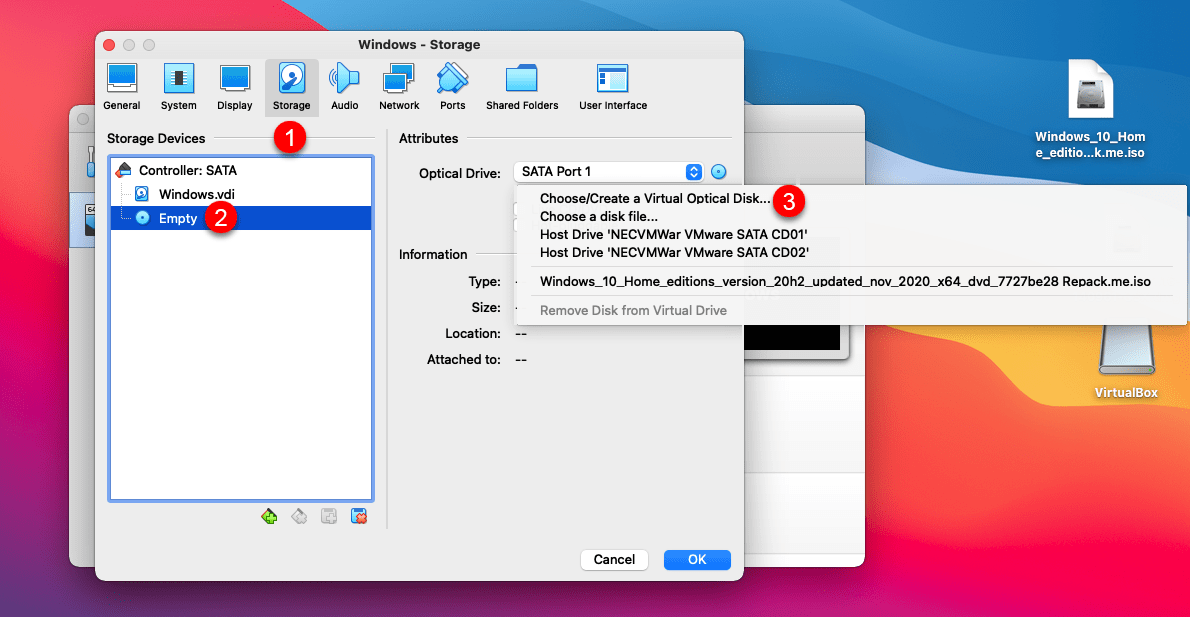Click the hard disk icon beside Windows.vdi
This screenshot has height=617, width=1190.
click(x=142, y=194)
